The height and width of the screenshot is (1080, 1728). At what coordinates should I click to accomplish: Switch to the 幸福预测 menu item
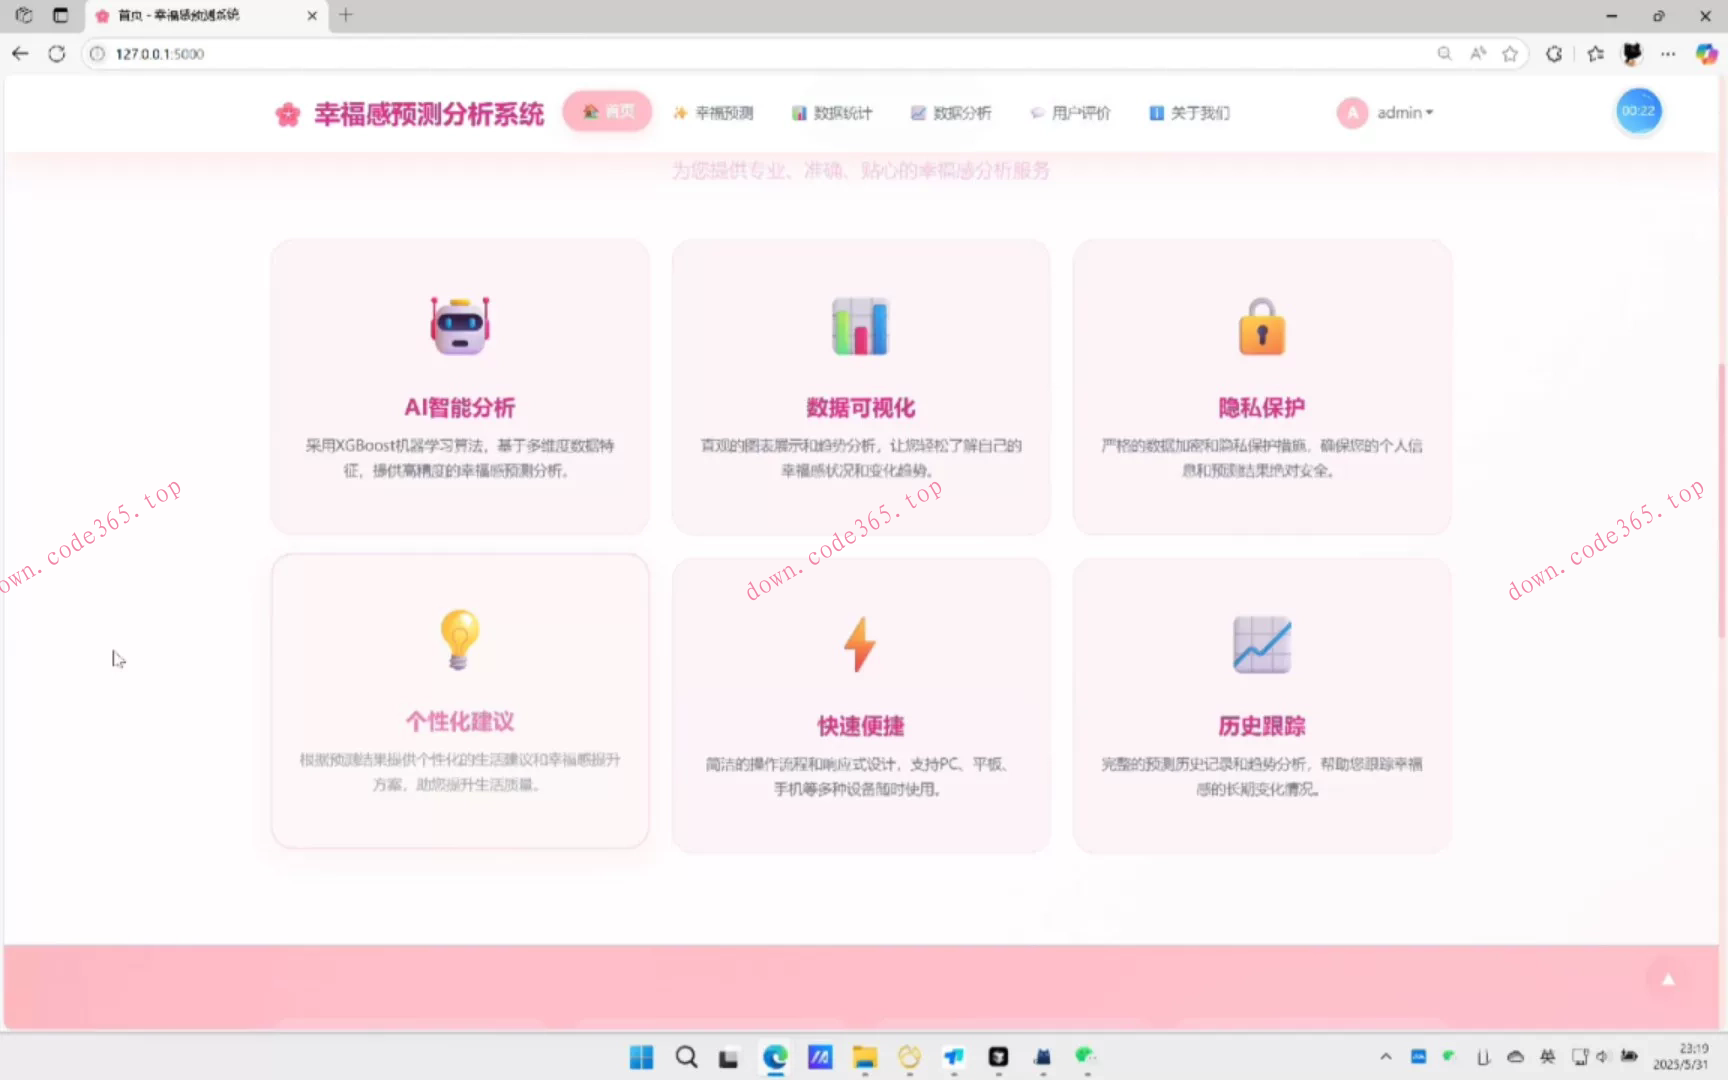click(x=714, y=112)
